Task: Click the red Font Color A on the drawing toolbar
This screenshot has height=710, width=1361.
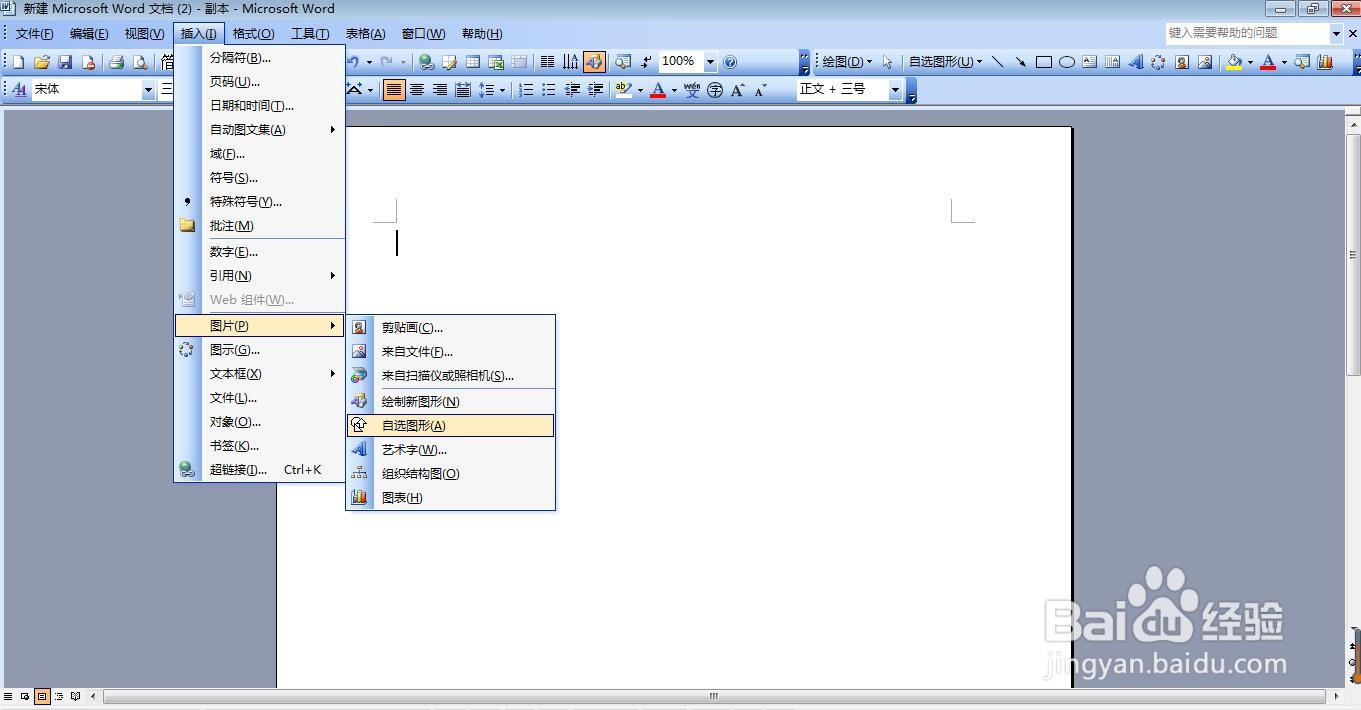Action: click(x=1268, y=62)
